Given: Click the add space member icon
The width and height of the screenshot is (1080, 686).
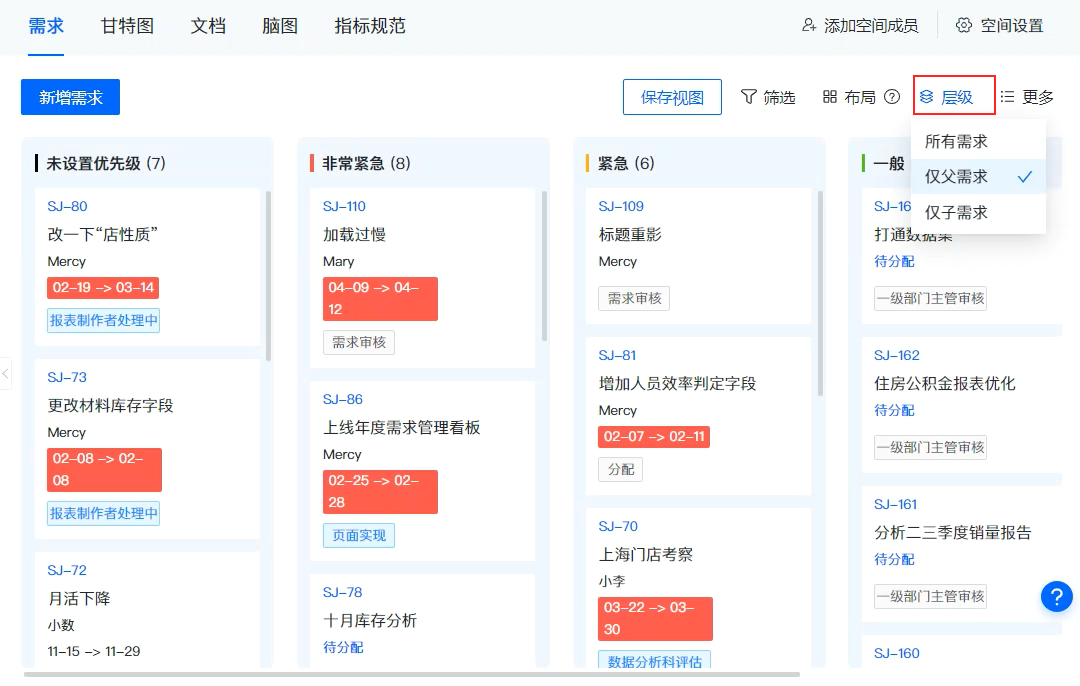Looking at the screenshot, I should (x=810, y=26).
